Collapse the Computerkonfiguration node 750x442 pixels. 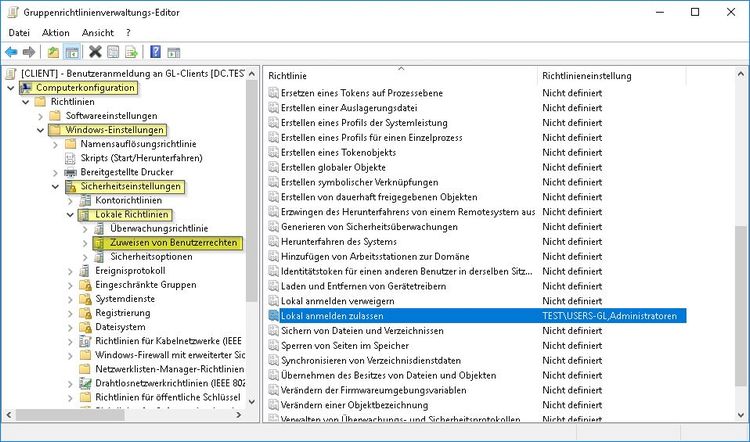[x=11, y=88]
